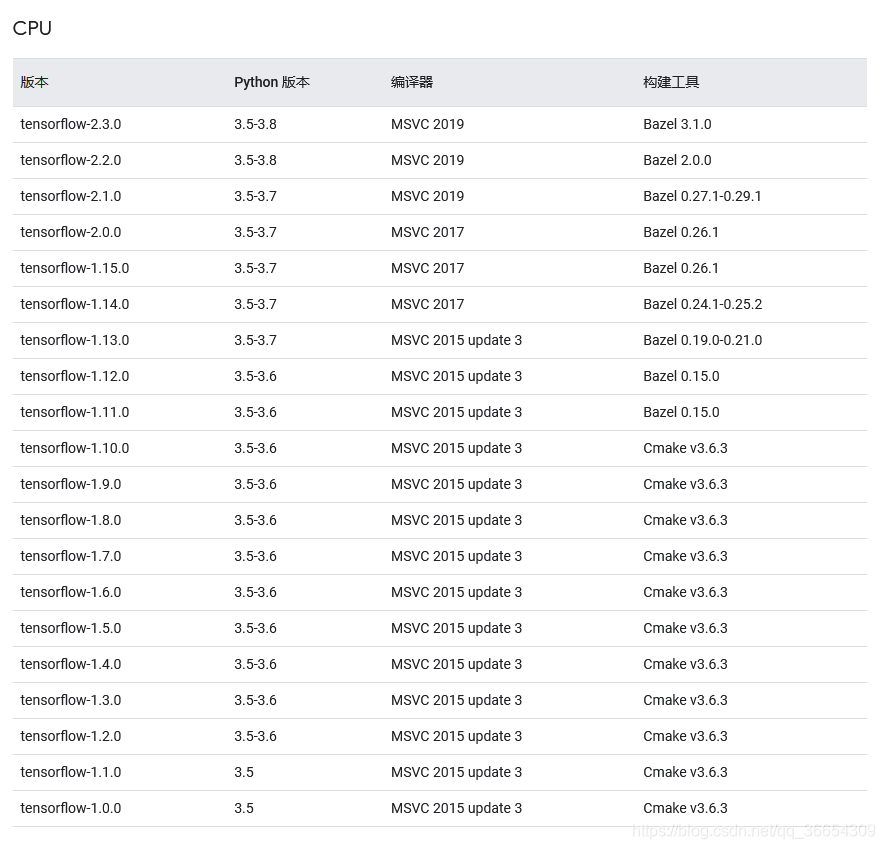885x849 pixels.
Task: Click the tensorflow-1.13.0 version cell
Action: pos(75,340)
